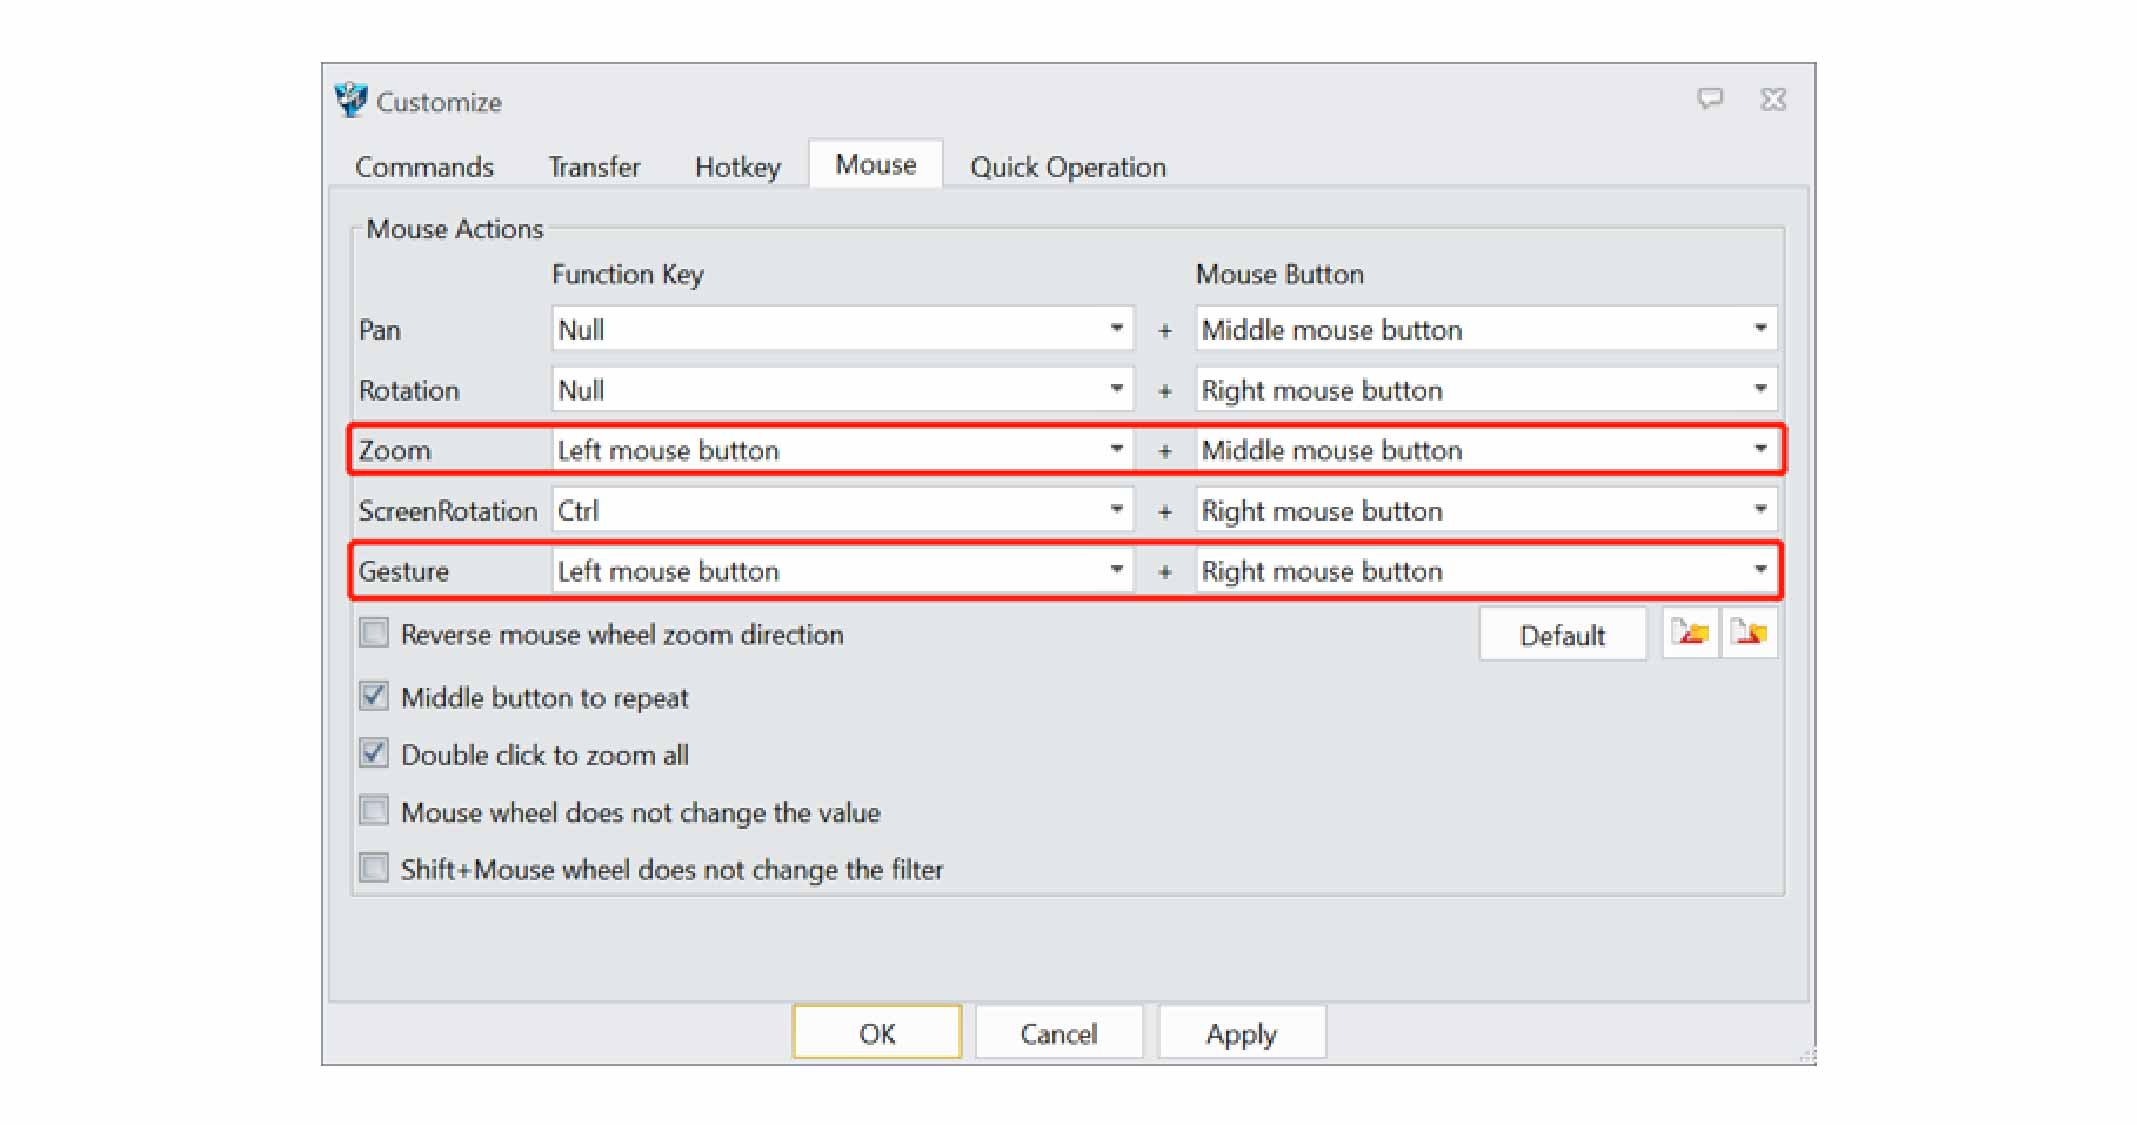The image size is (2137, 1125).
Task: Enable Shift+Mouse wheel does not change filter
Action: 374,868
